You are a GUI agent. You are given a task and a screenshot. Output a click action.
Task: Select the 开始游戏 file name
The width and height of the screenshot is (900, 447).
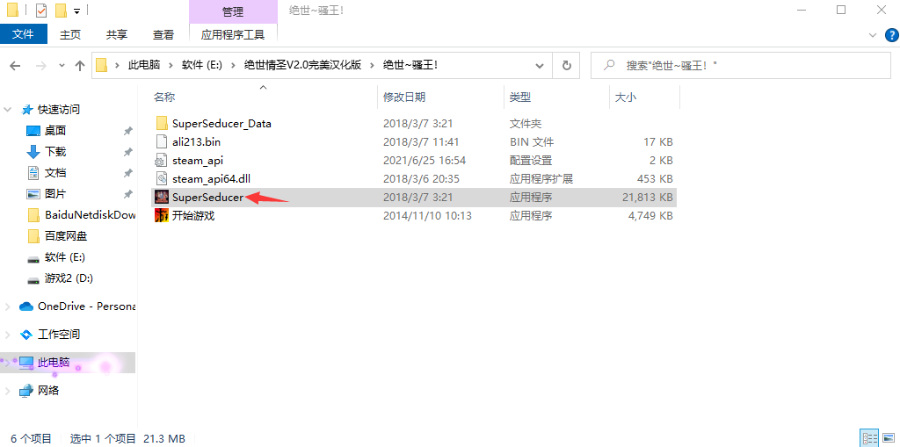[193, 216]
